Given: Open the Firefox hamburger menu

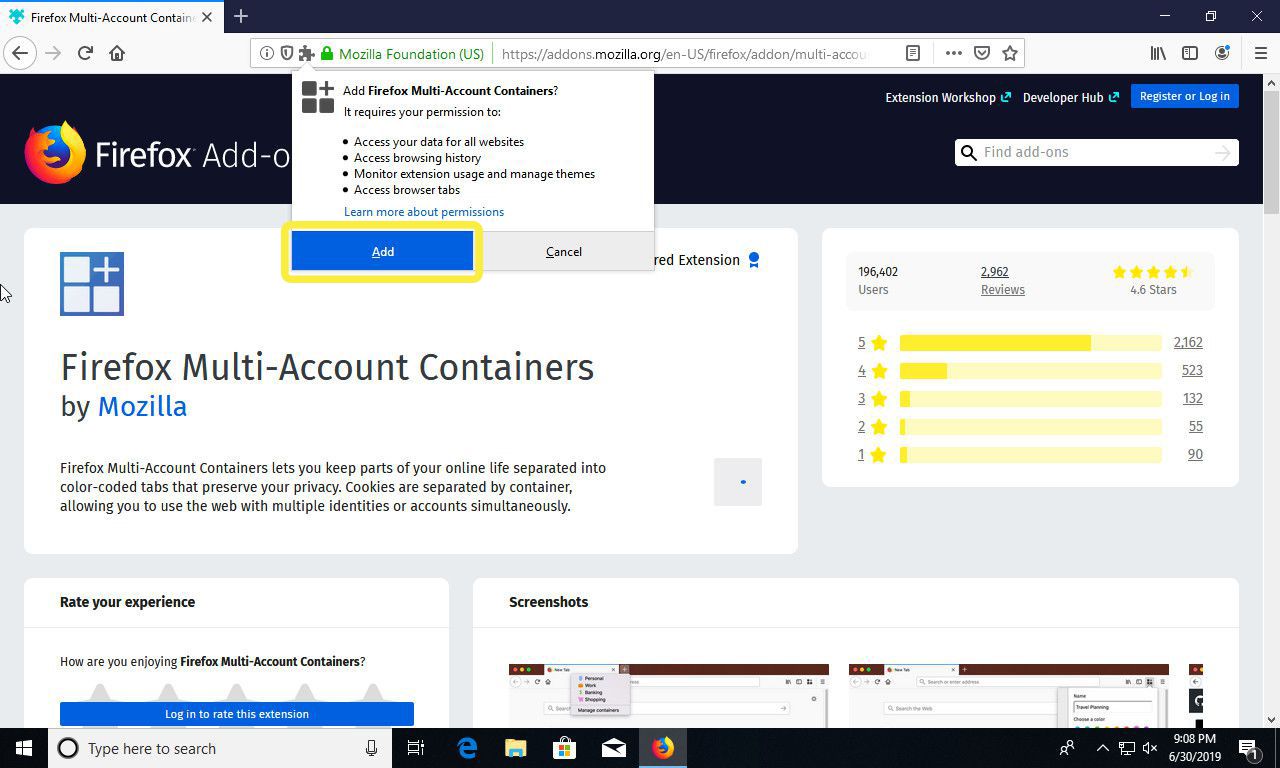Looking at the screenshot, I should point(1260,54).
